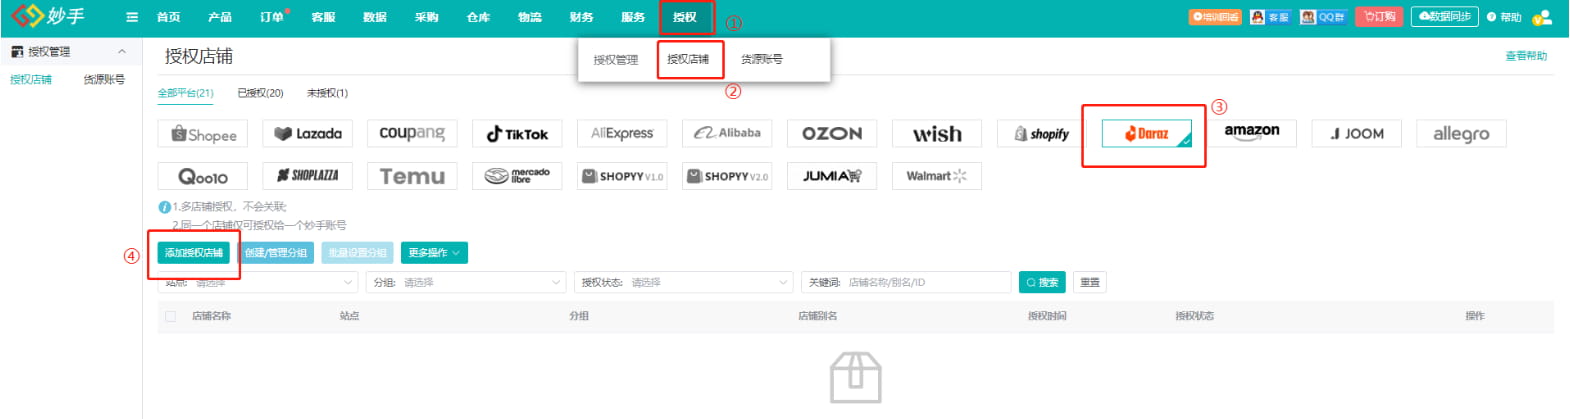Select the TikTok platform logo

517,134
